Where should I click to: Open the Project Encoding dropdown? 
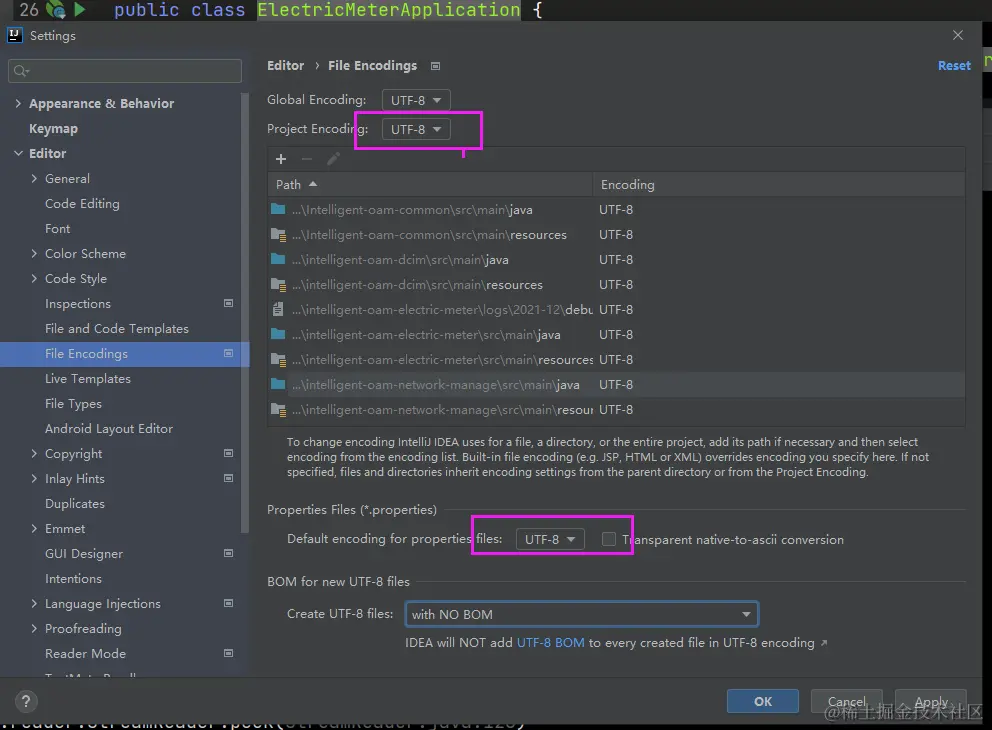pyautogui.click(x=416, y=129)
